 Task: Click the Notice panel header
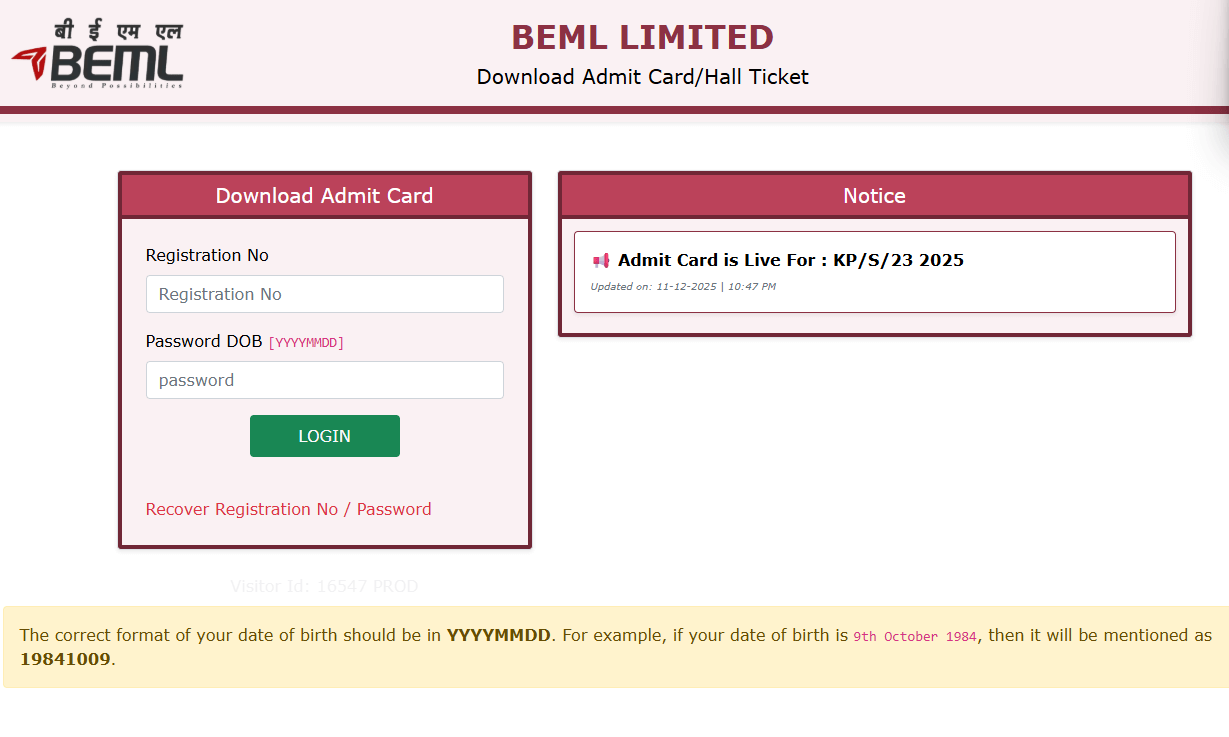(x=873, y=195)
